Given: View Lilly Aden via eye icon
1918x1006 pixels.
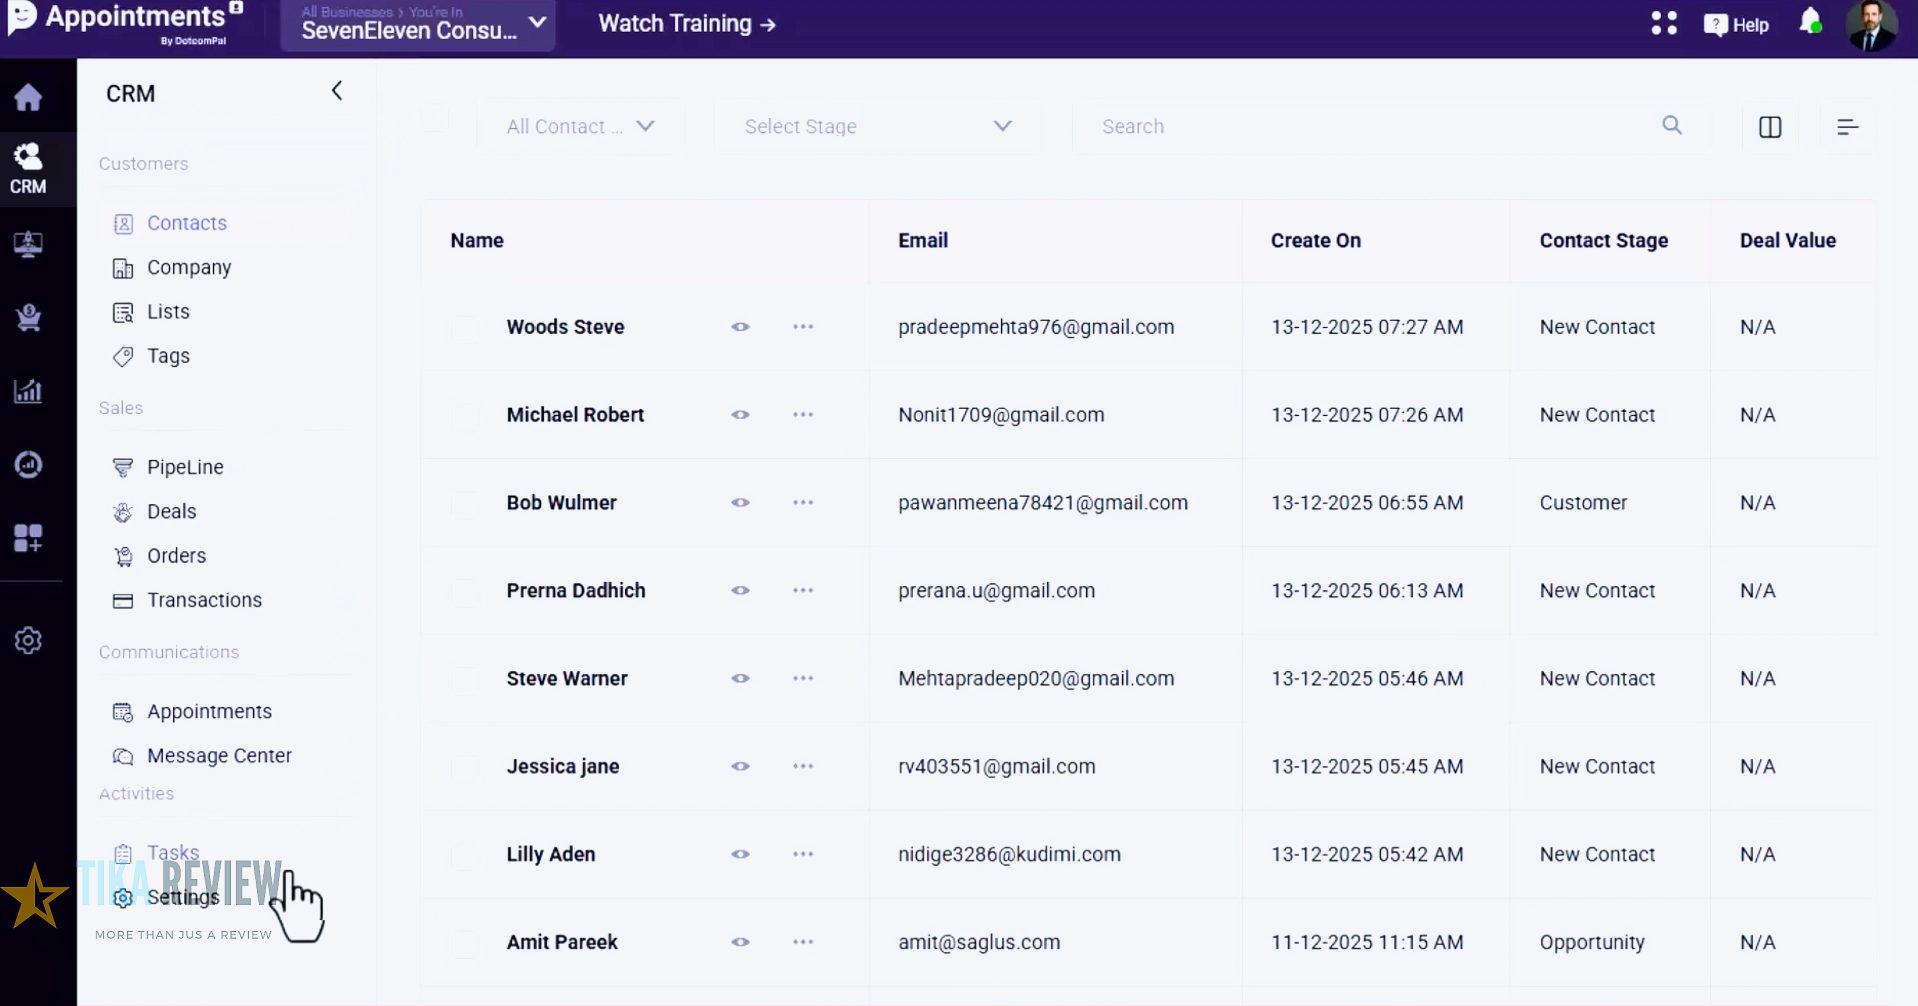Looking at the screenshot, I should (x=740, y=855).
